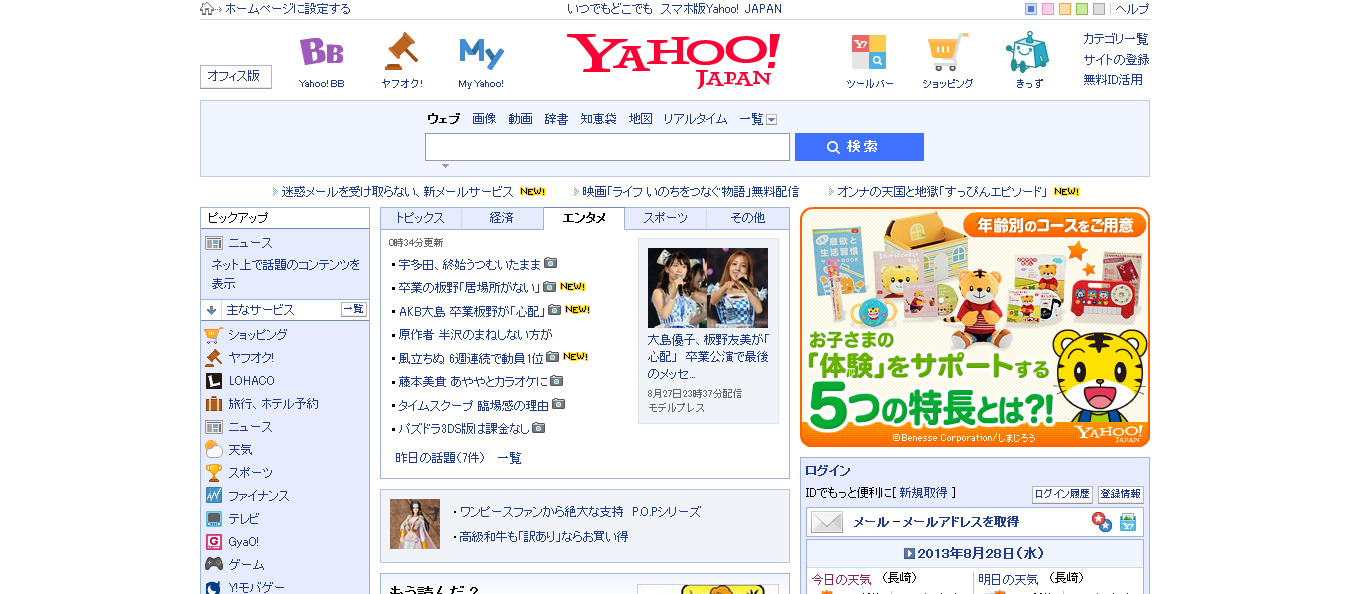The height and width of the screenshot is (594, 1349).
Task: Open the スマホ版Yahoo! JAPAN top link
Action: [x=721, y=9]
